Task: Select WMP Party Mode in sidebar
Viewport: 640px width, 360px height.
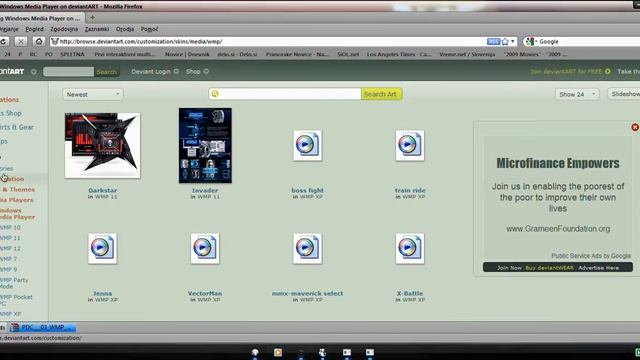Action: pos(14,283)
